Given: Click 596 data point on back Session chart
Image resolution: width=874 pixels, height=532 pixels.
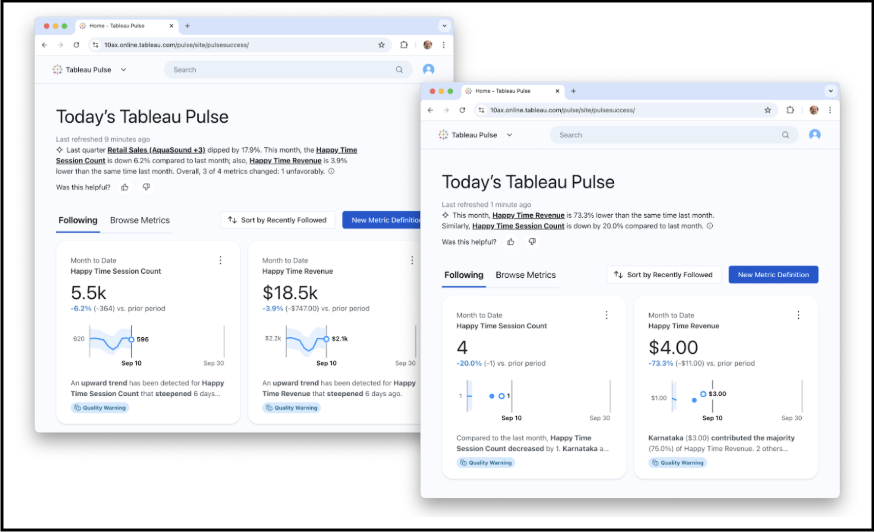Looking at the screenshot, I should click(132, 339).
